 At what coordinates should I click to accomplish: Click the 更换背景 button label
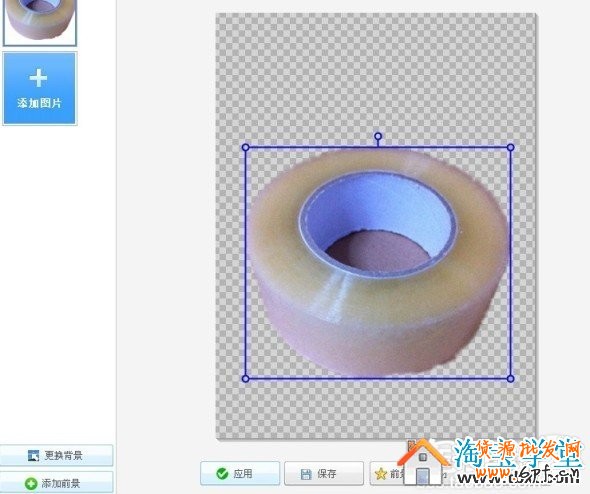[x=63, y=456]
